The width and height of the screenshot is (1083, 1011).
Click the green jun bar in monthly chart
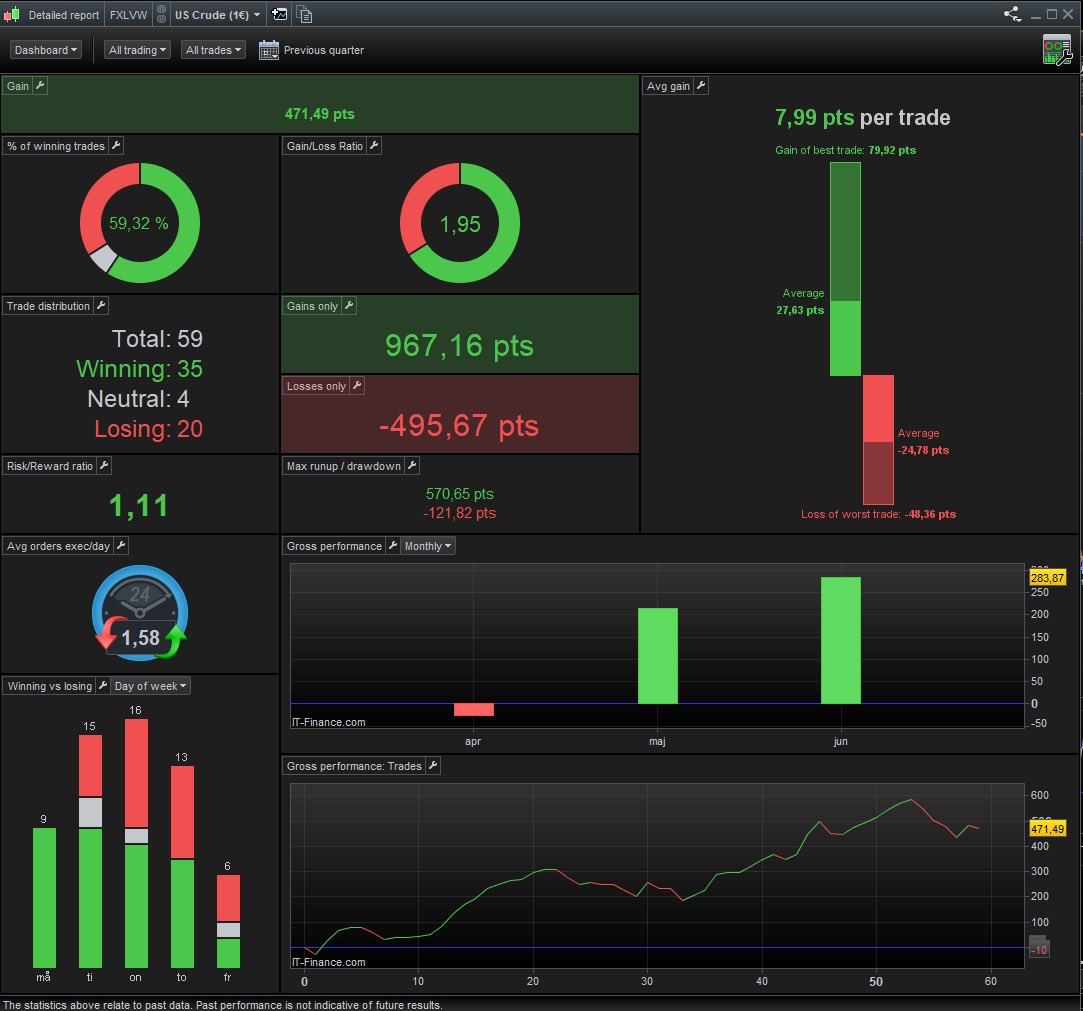(x=841, y=640)
